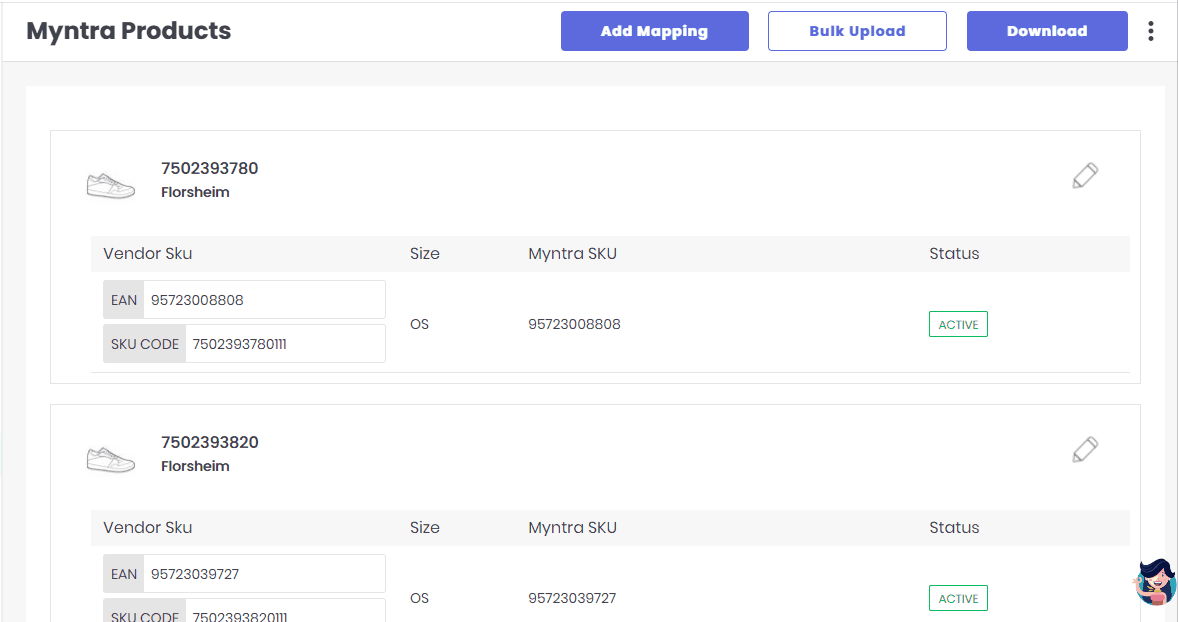The image size is (1178, 622).
Task: Open the three-dot overflow menu in the header
Action: click(x=1151, y=31)
